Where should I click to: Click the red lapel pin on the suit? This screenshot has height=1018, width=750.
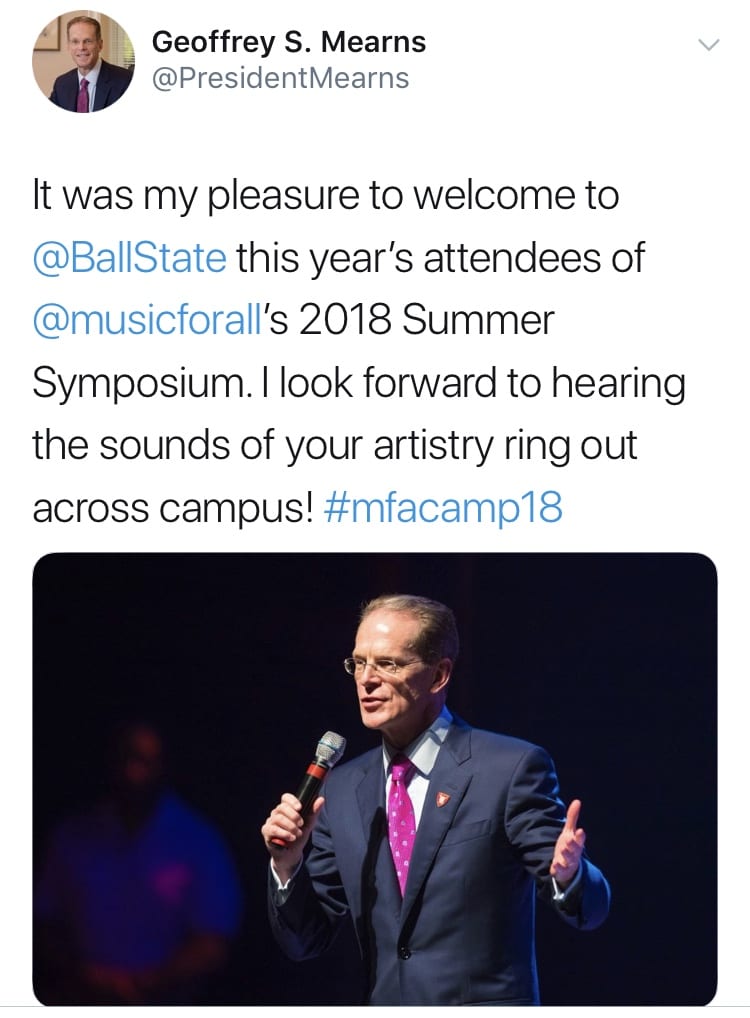(x=444, y=797)
